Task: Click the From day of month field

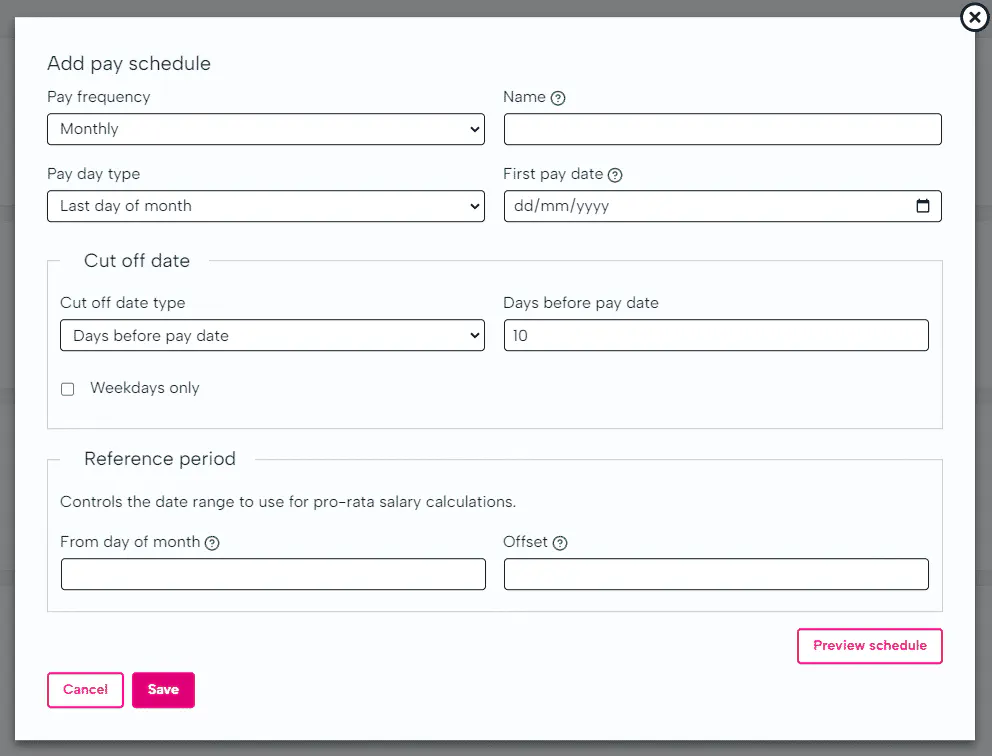Action: (x=273, y=574)
